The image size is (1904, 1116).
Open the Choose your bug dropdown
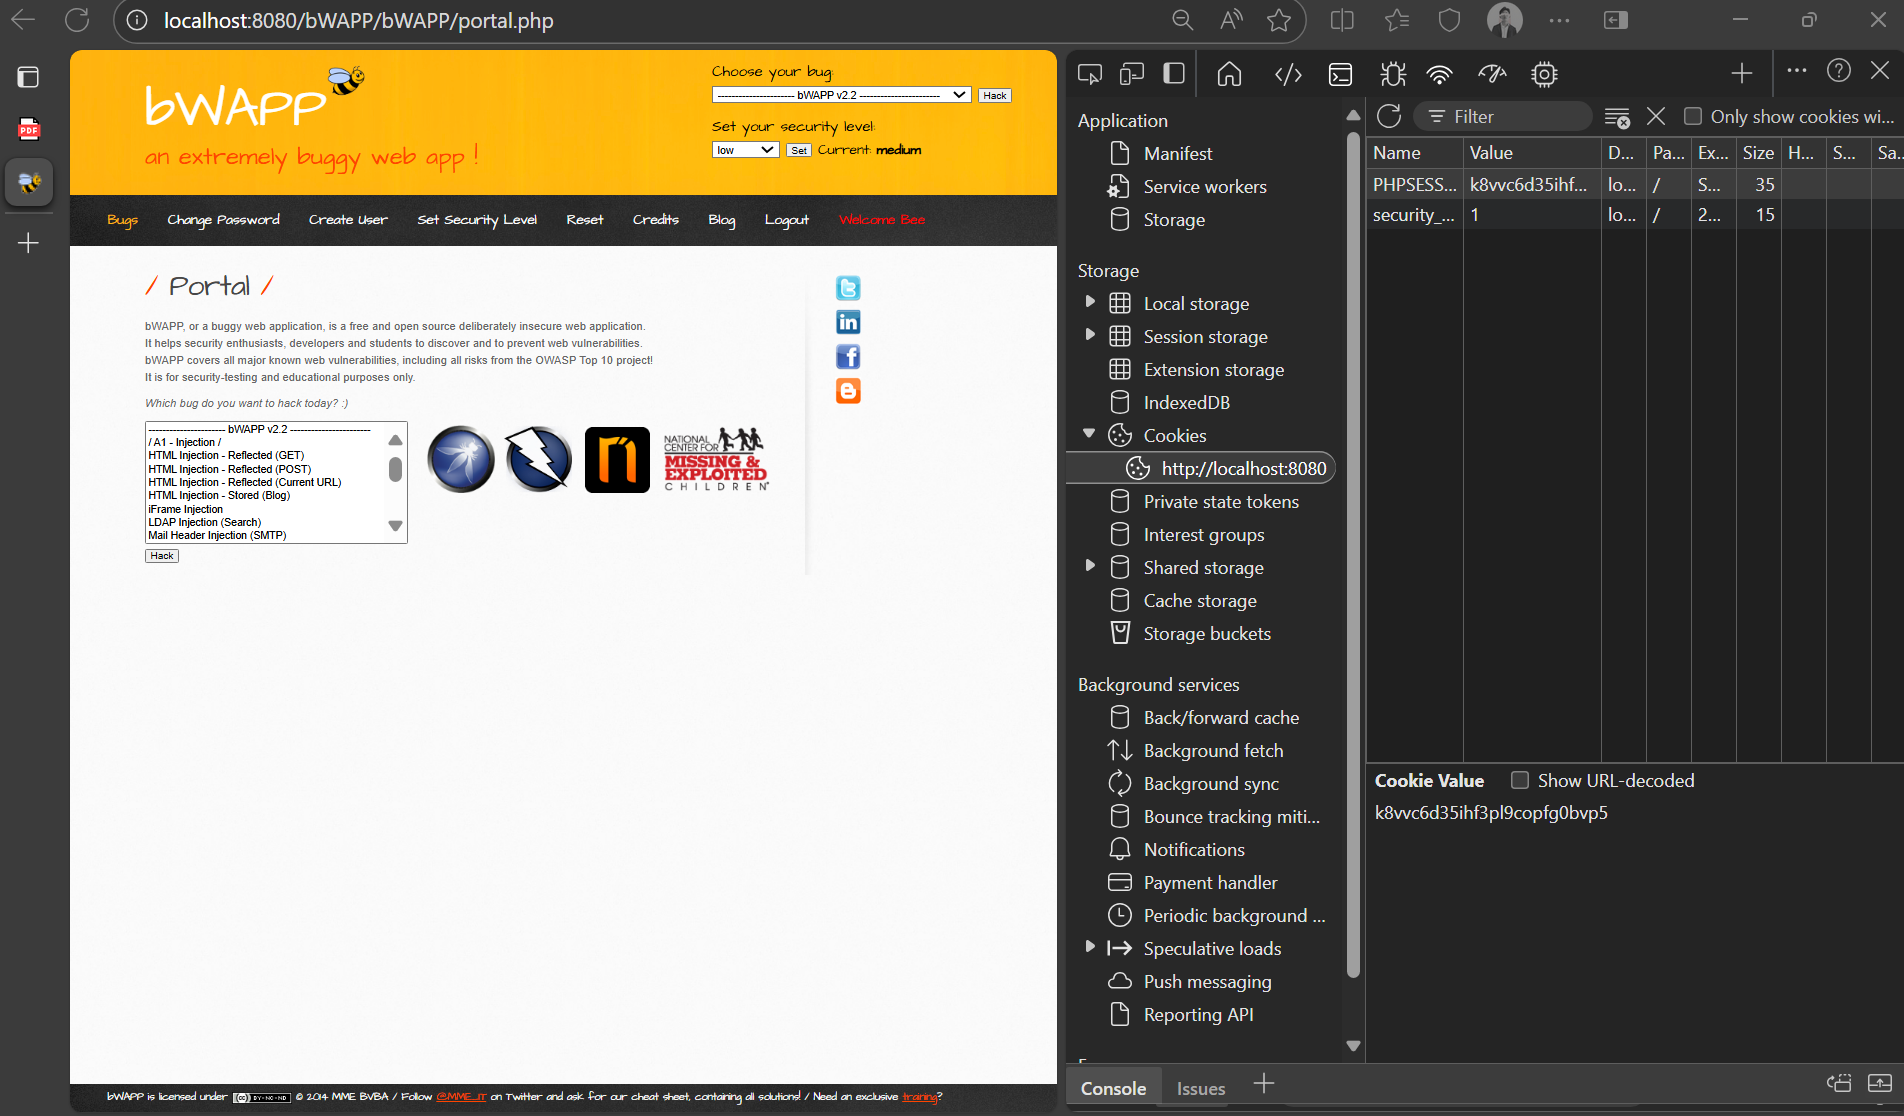tap(841, 95)
